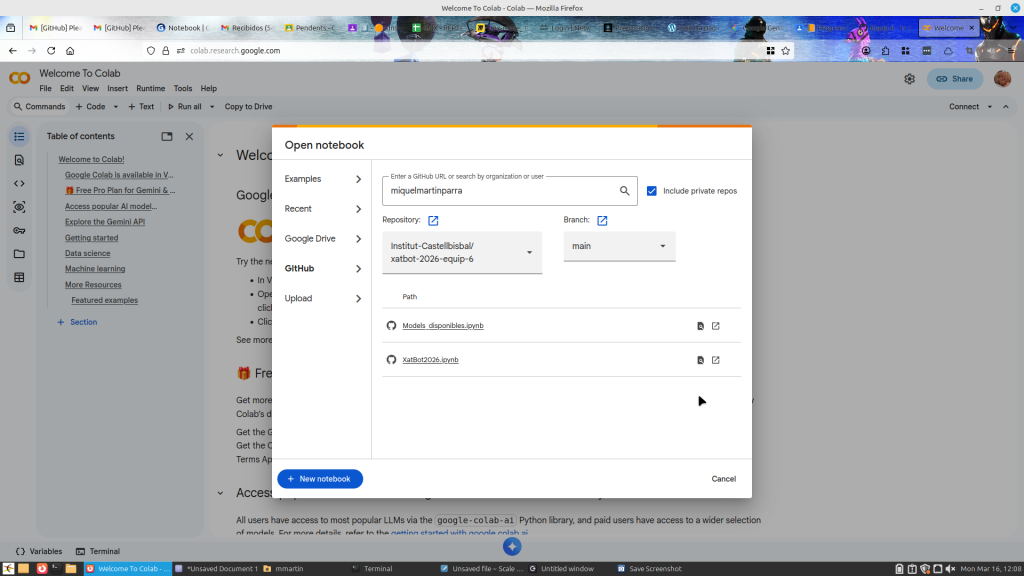Open the Files folder icon in left sidebar
Viewport: 1024px width, 576px height.
pos(19,254)
